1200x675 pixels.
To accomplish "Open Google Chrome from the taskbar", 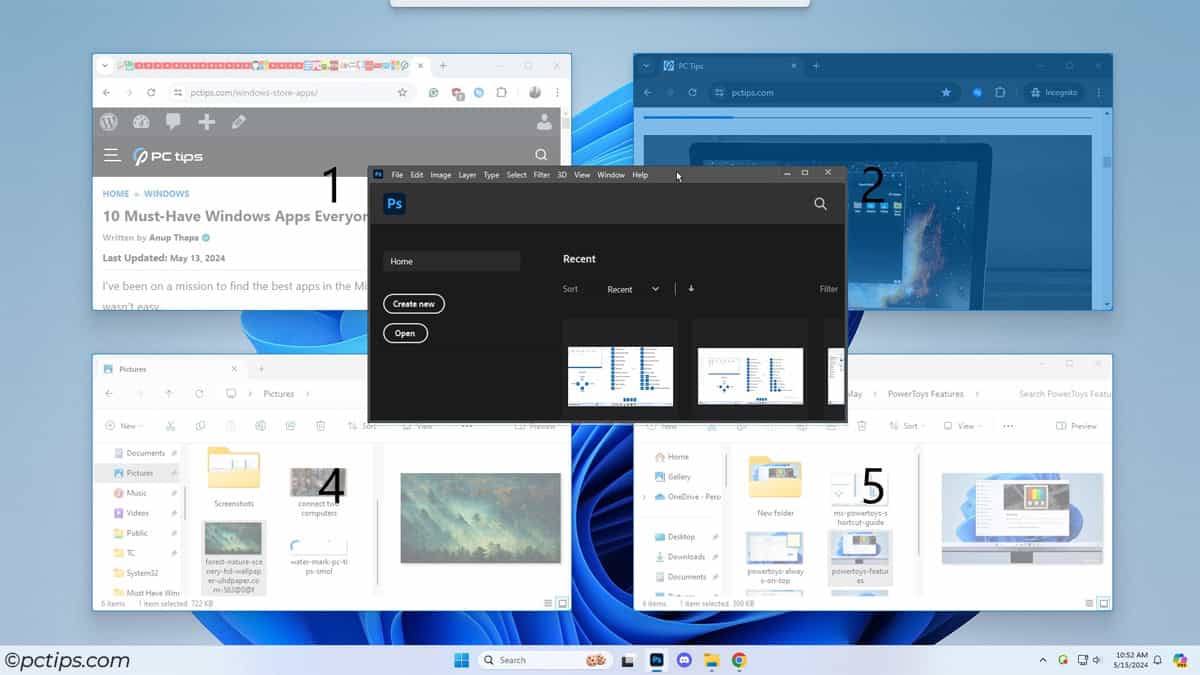I will pos(739,660).
